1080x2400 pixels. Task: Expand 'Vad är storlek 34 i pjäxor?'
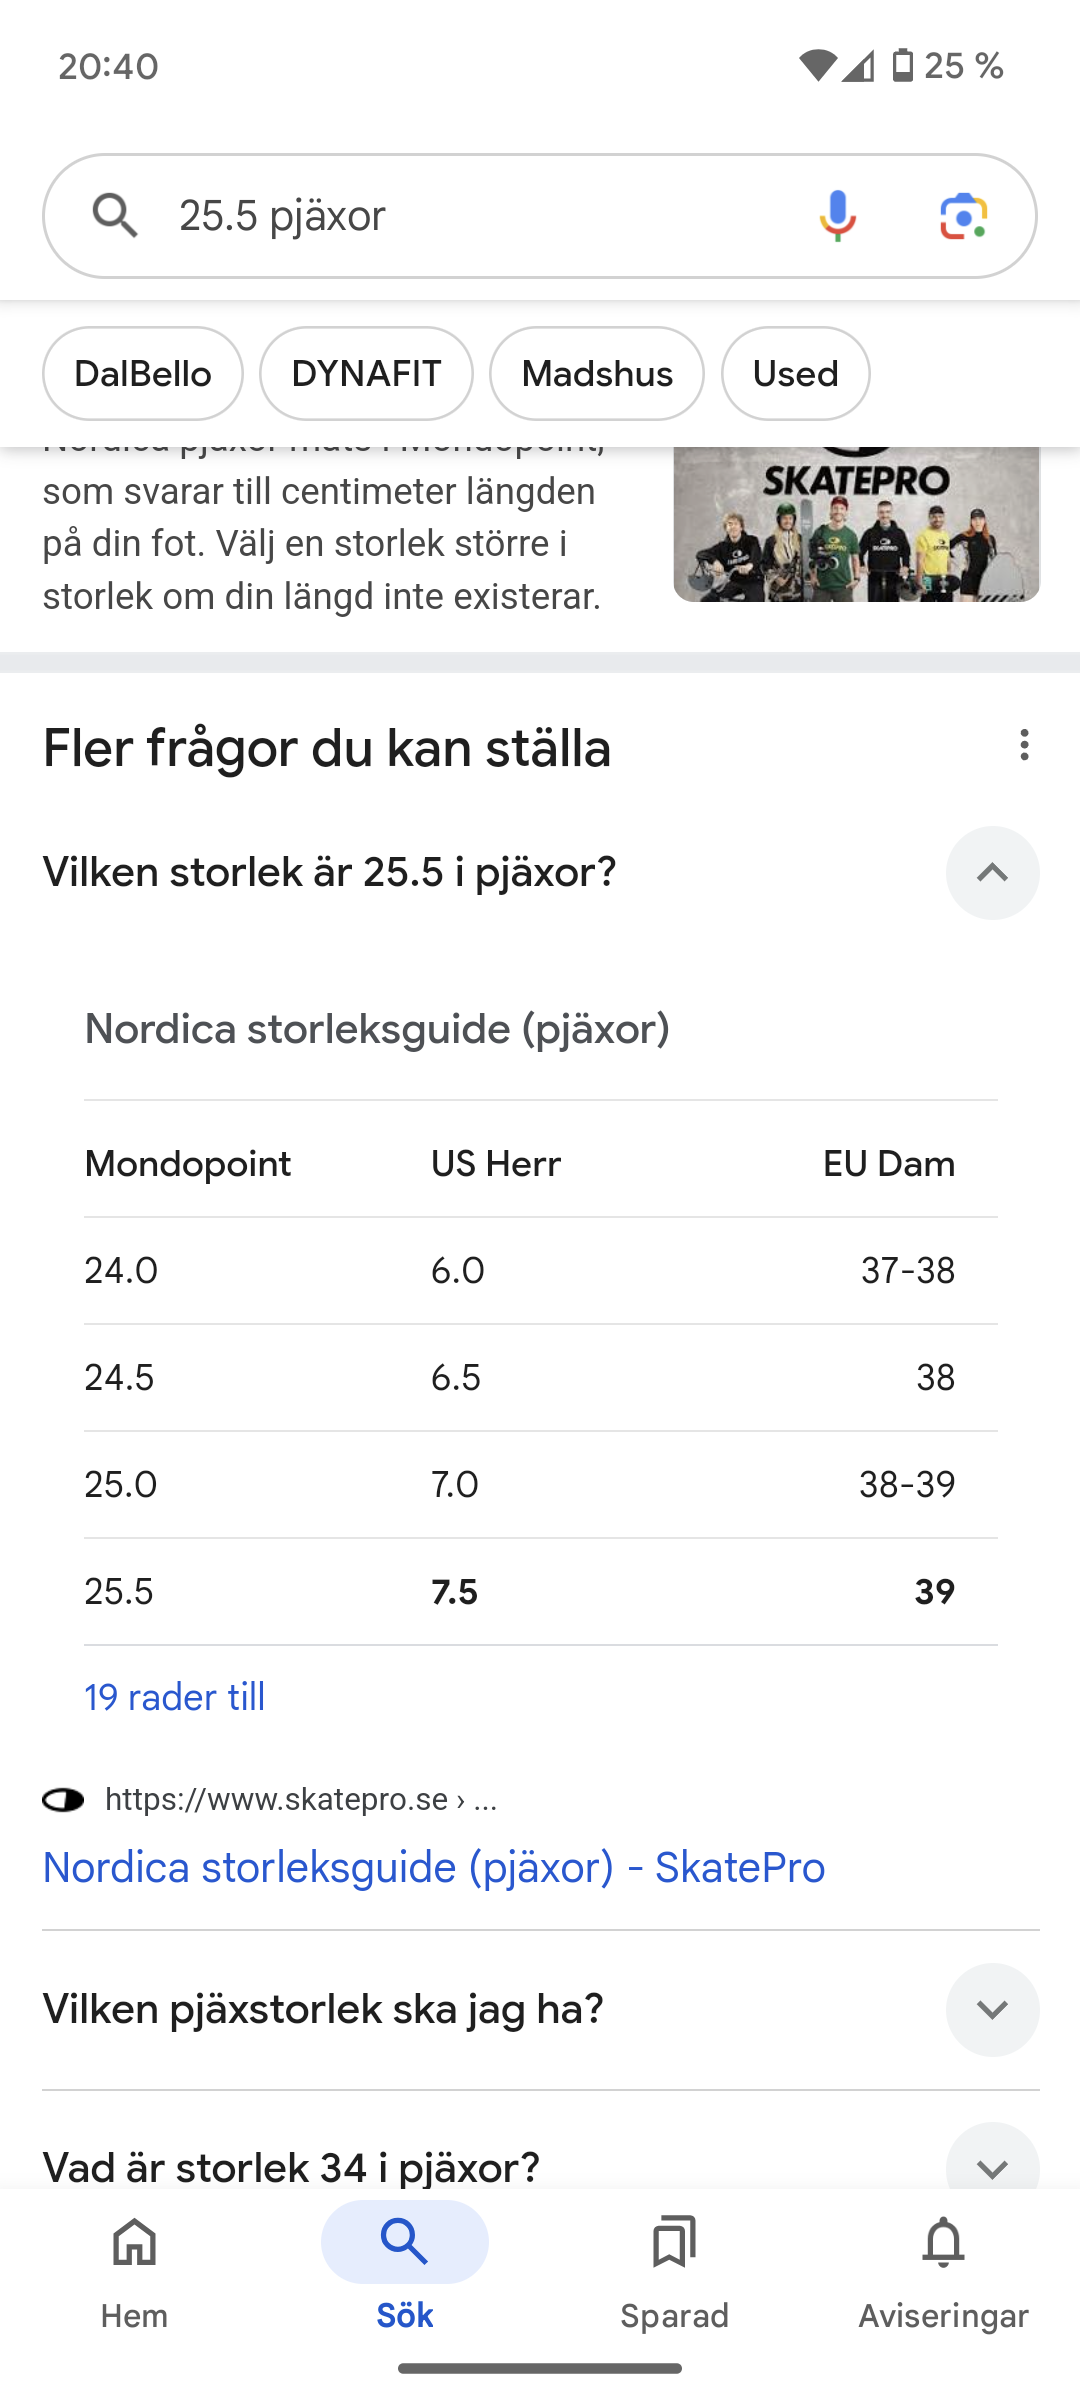992,2167
